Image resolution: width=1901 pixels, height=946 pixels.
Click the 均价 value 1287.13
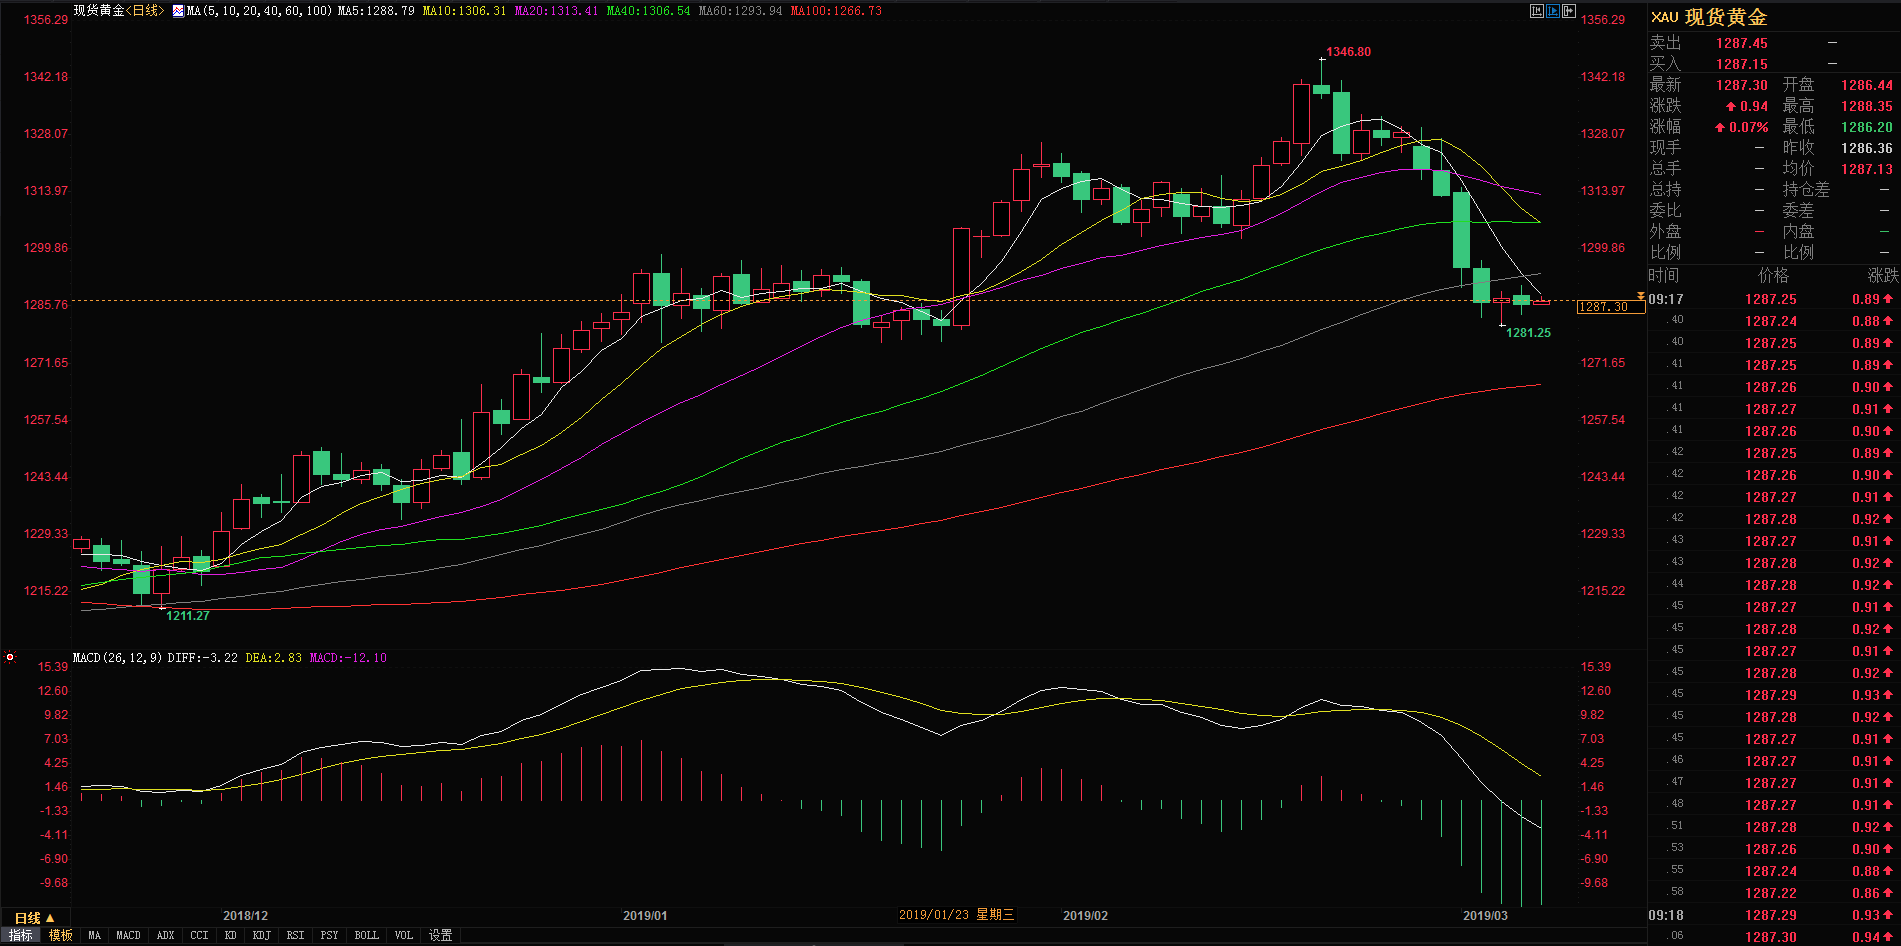click(x=1867, y=169)
